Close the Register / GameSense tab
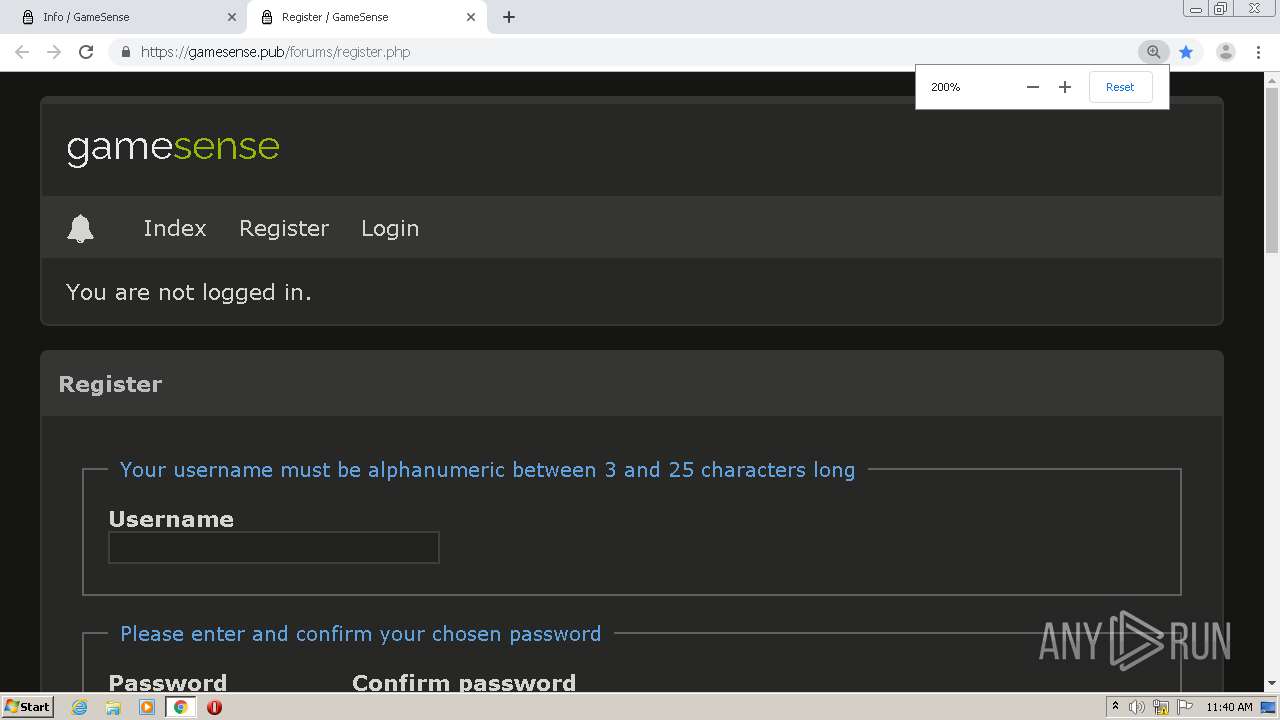This screenshot has width=1280, height=720. [x=471, y=17]
